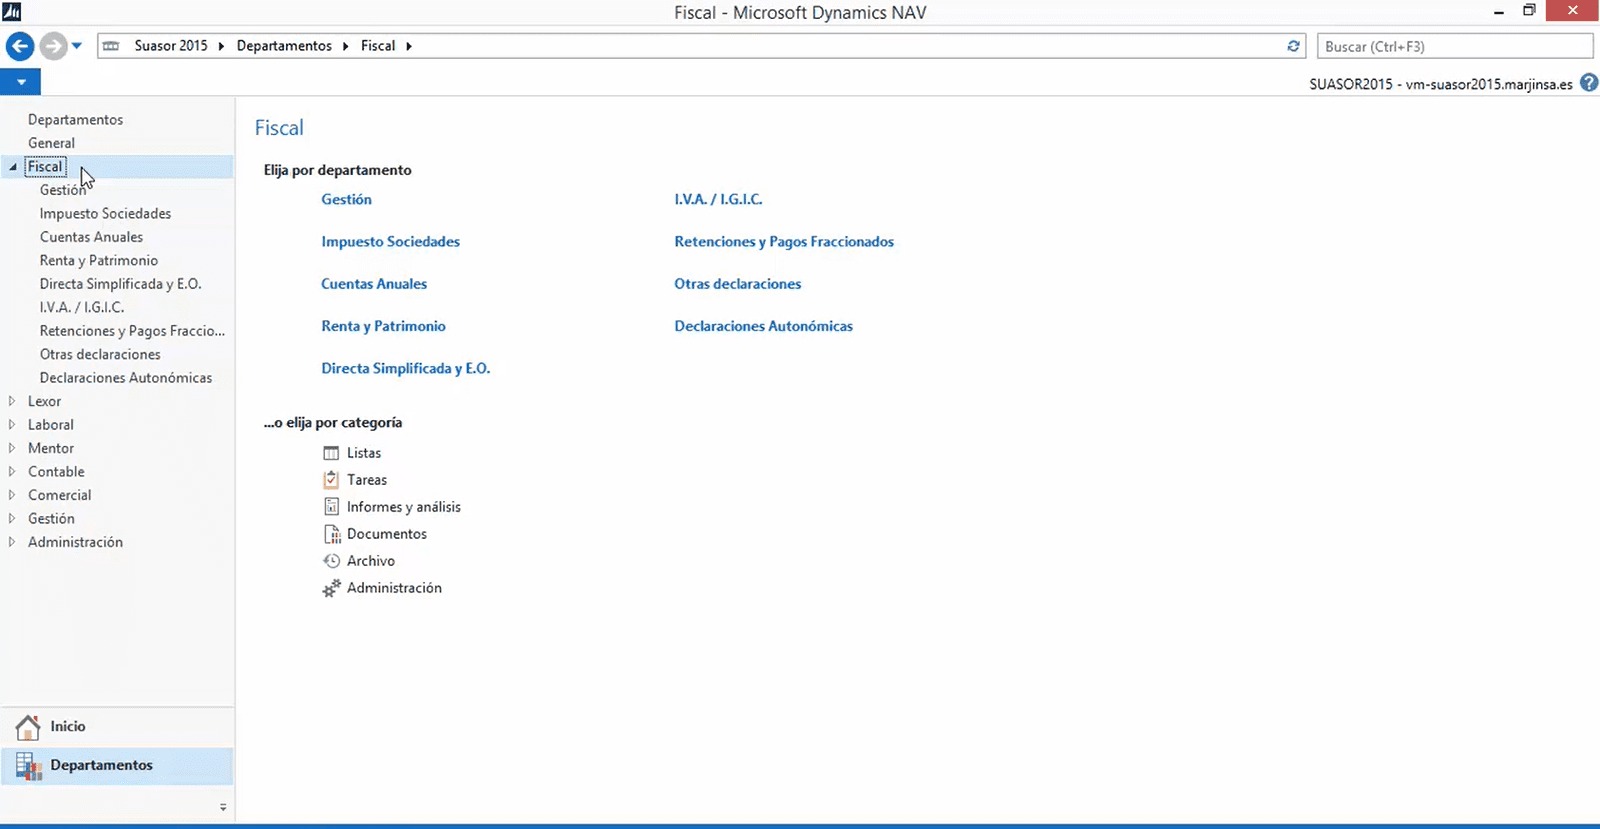1600x829 pixels.
Task: Click the Documentos category icon
Action: 332,534
